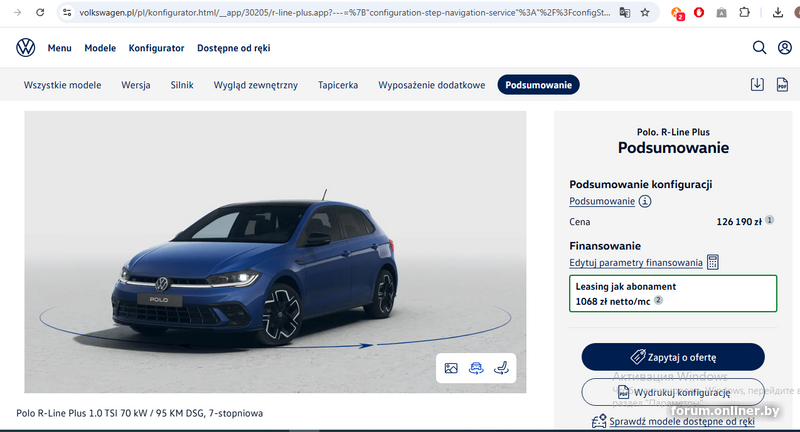Go to Wszystkie modele step
Image resolution: width=800 pixels, height=432 pixels.
62,85
